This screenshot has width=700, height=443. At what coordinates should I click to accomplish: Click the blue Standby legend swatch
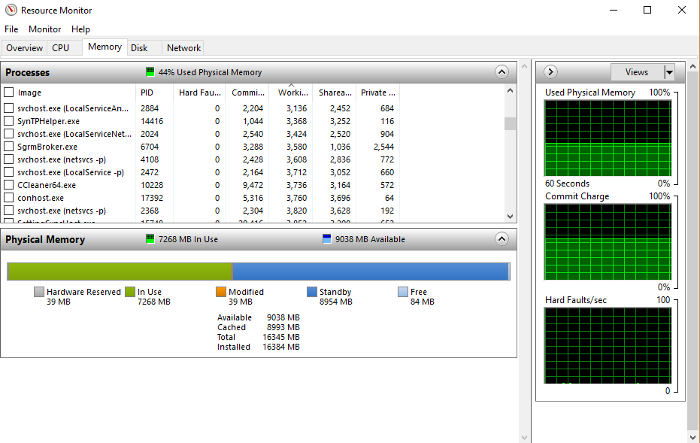312,292
